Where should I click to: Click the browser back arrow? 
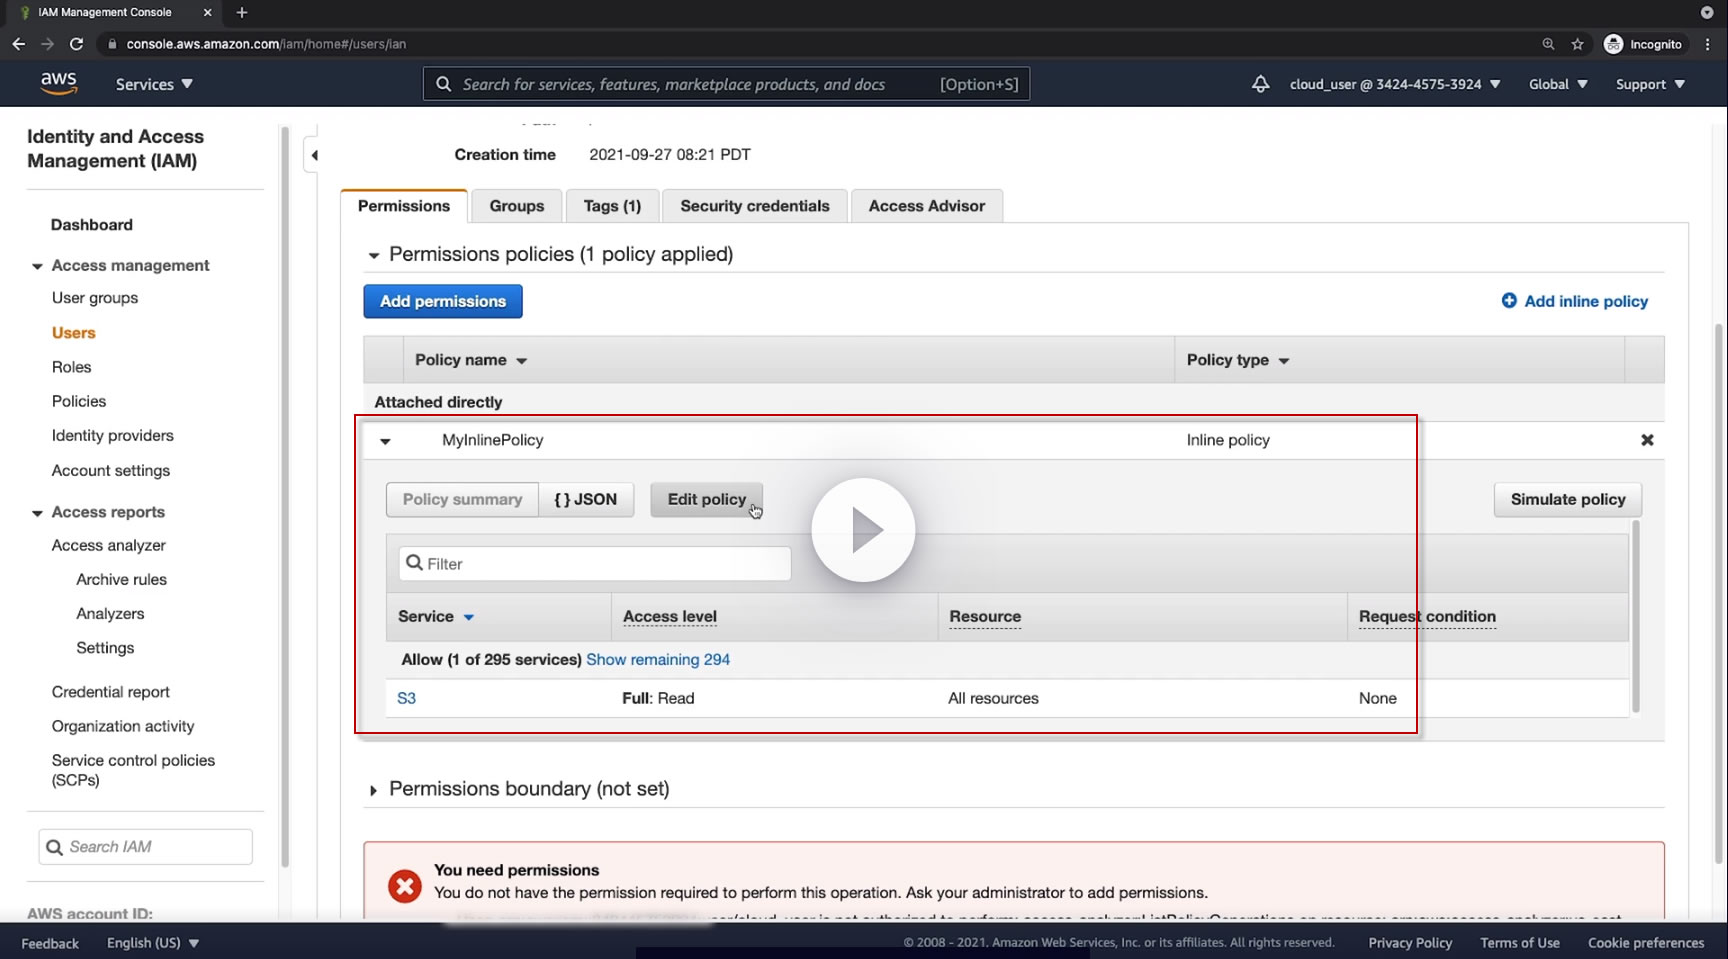(x=18, y=44)
